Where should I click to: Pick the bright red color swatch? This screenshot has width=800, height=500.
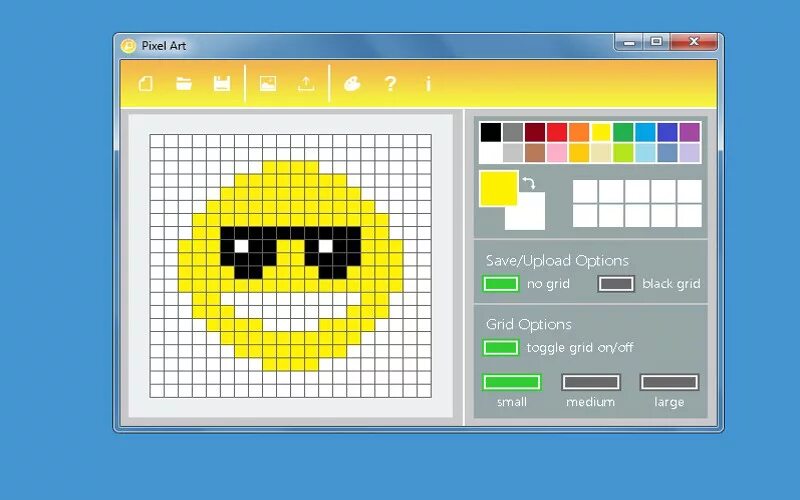tap(557, 133)
